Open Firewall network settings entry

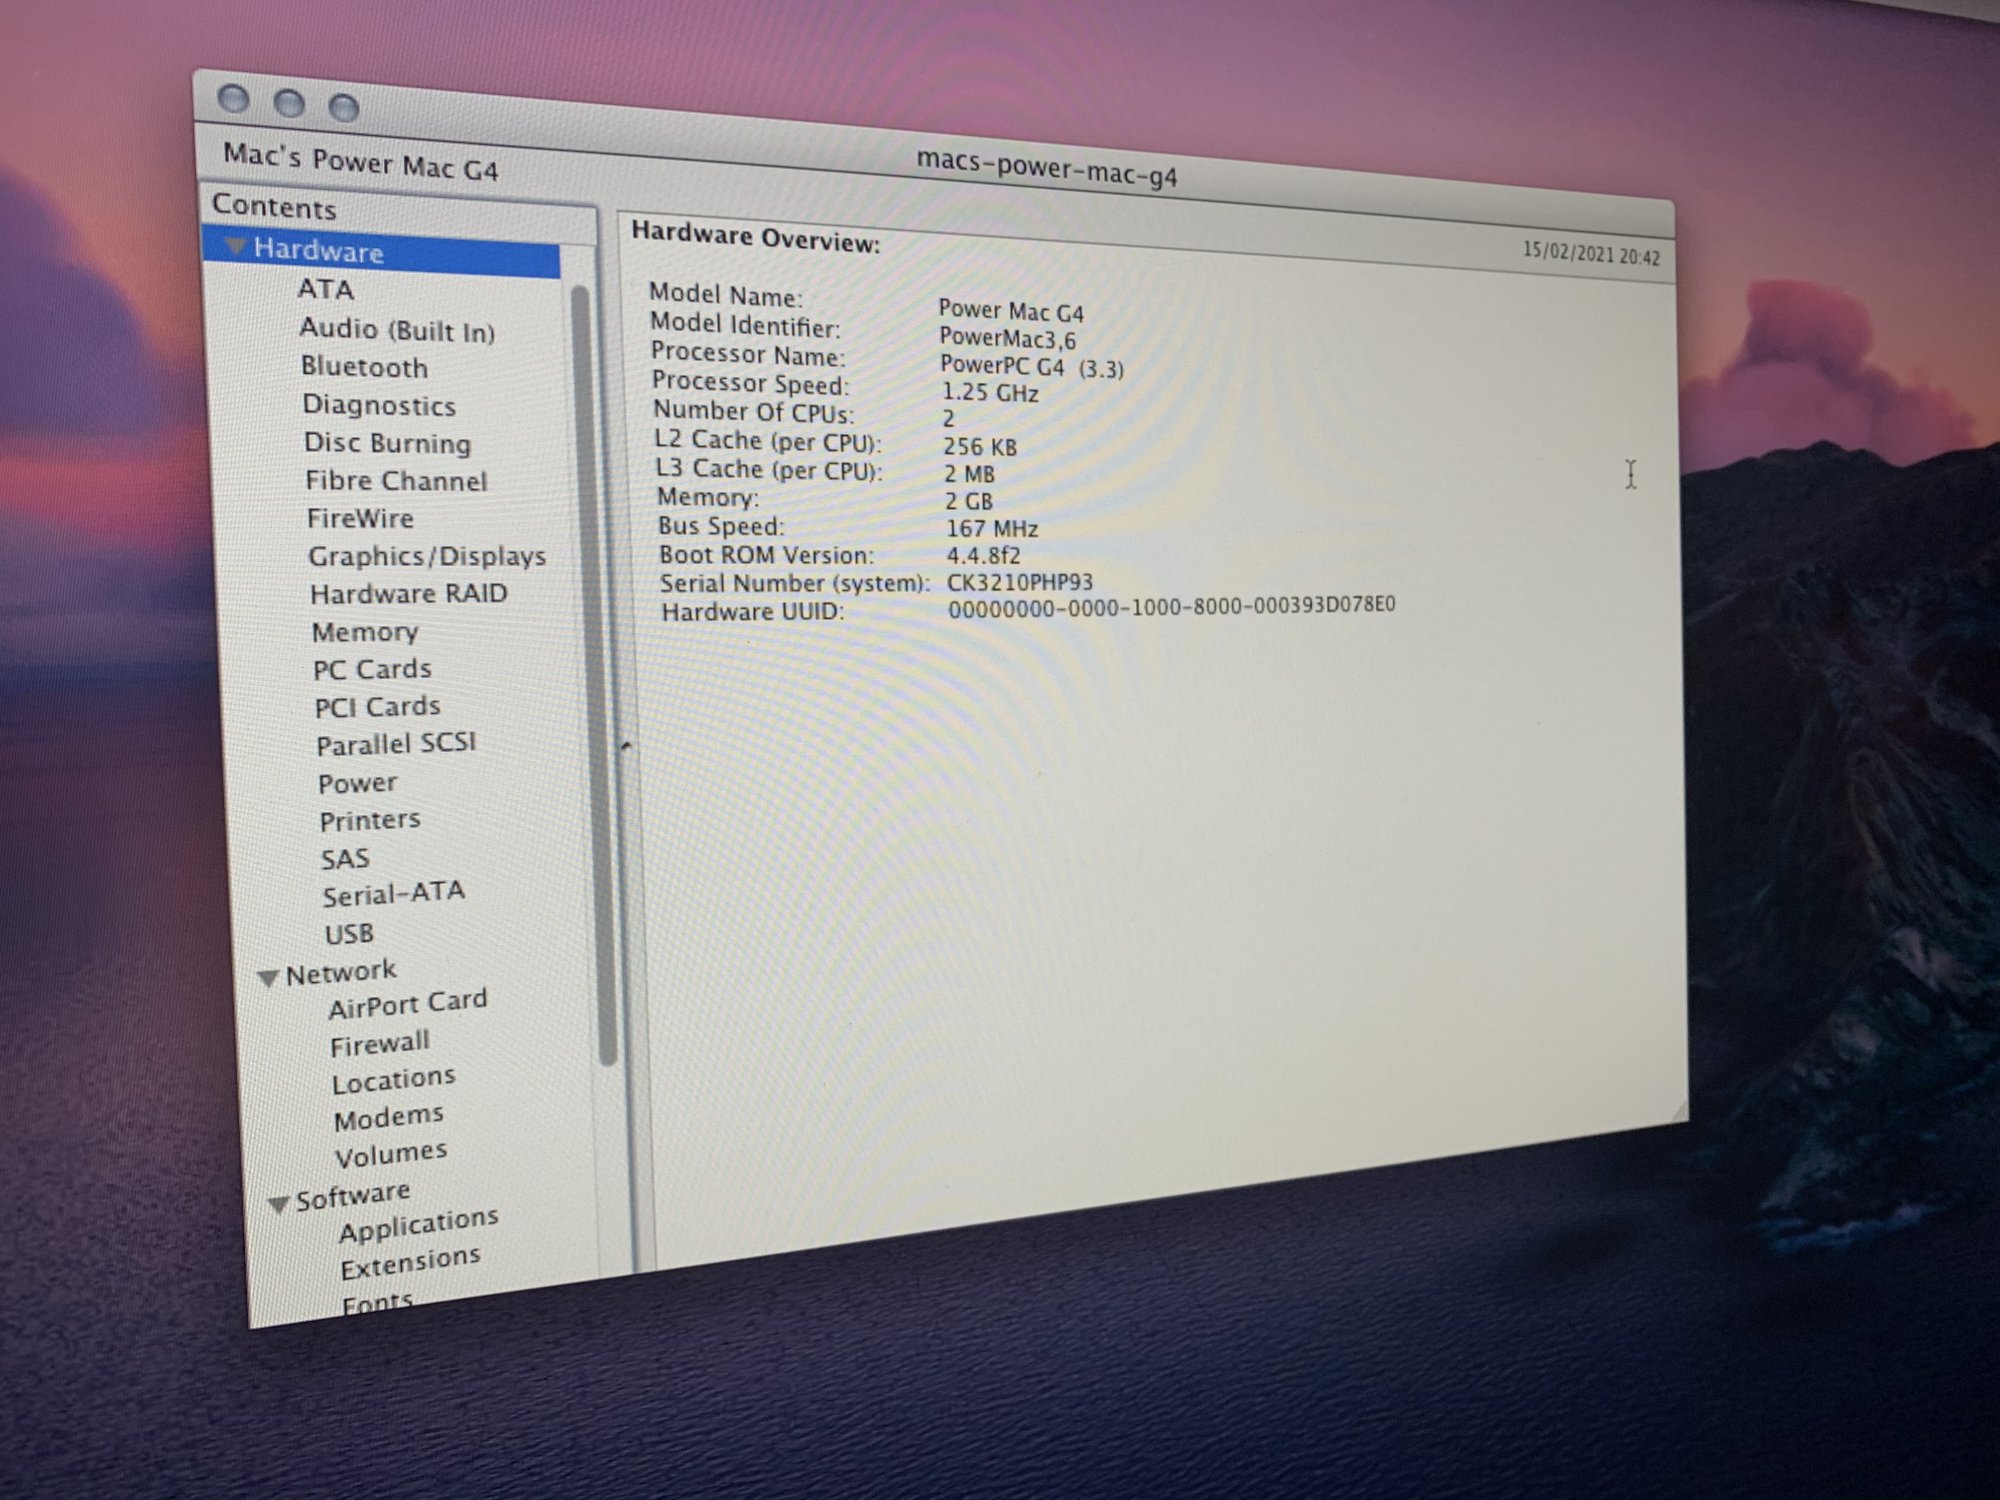pyautogui.click(x=380, y=1045)
